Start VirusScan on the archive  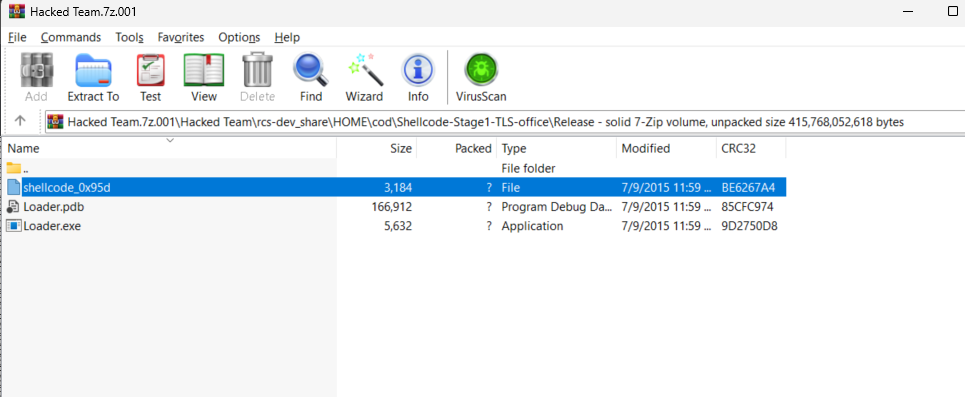click(x=481, y=70)
